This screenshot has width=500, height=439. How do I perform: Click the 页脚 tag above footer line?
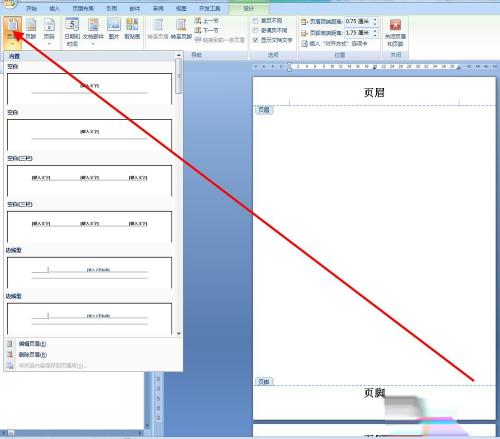[264, 381]
